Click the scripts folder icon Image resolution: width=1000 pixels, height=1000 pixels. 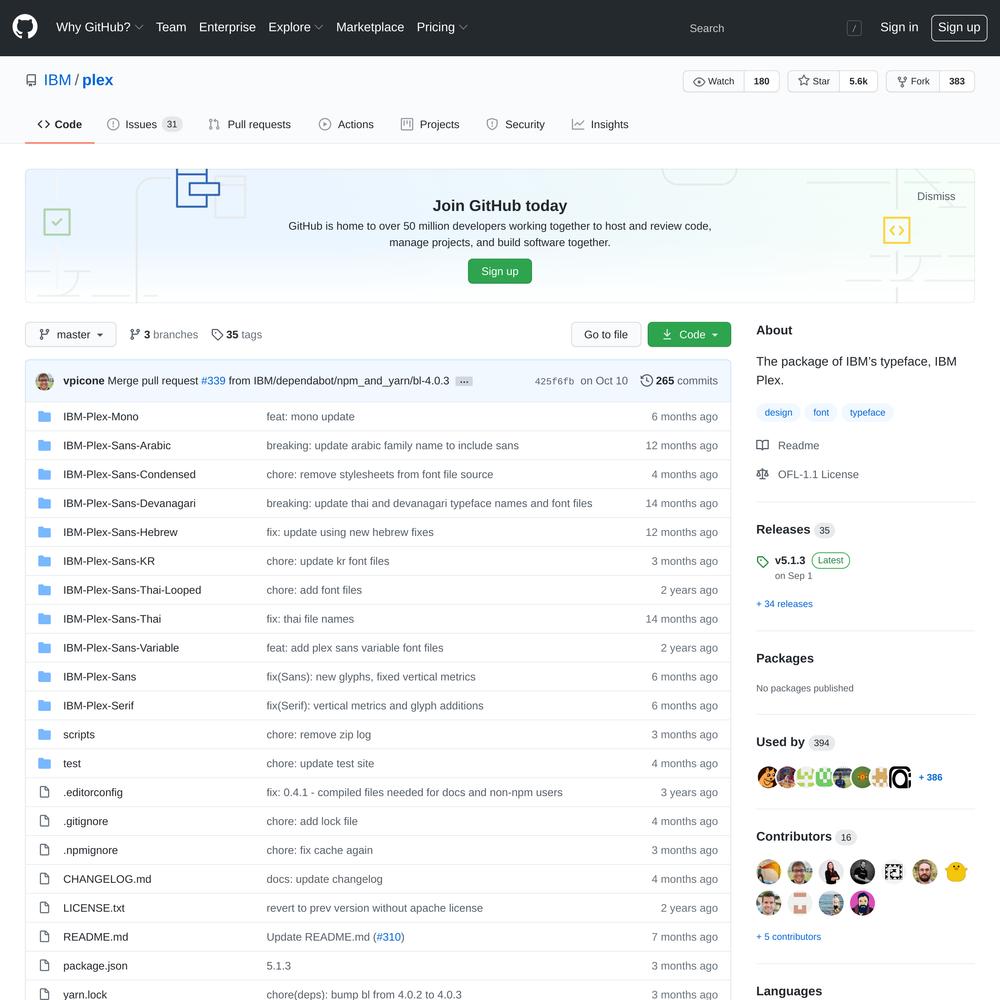click(x=44, y=734)
